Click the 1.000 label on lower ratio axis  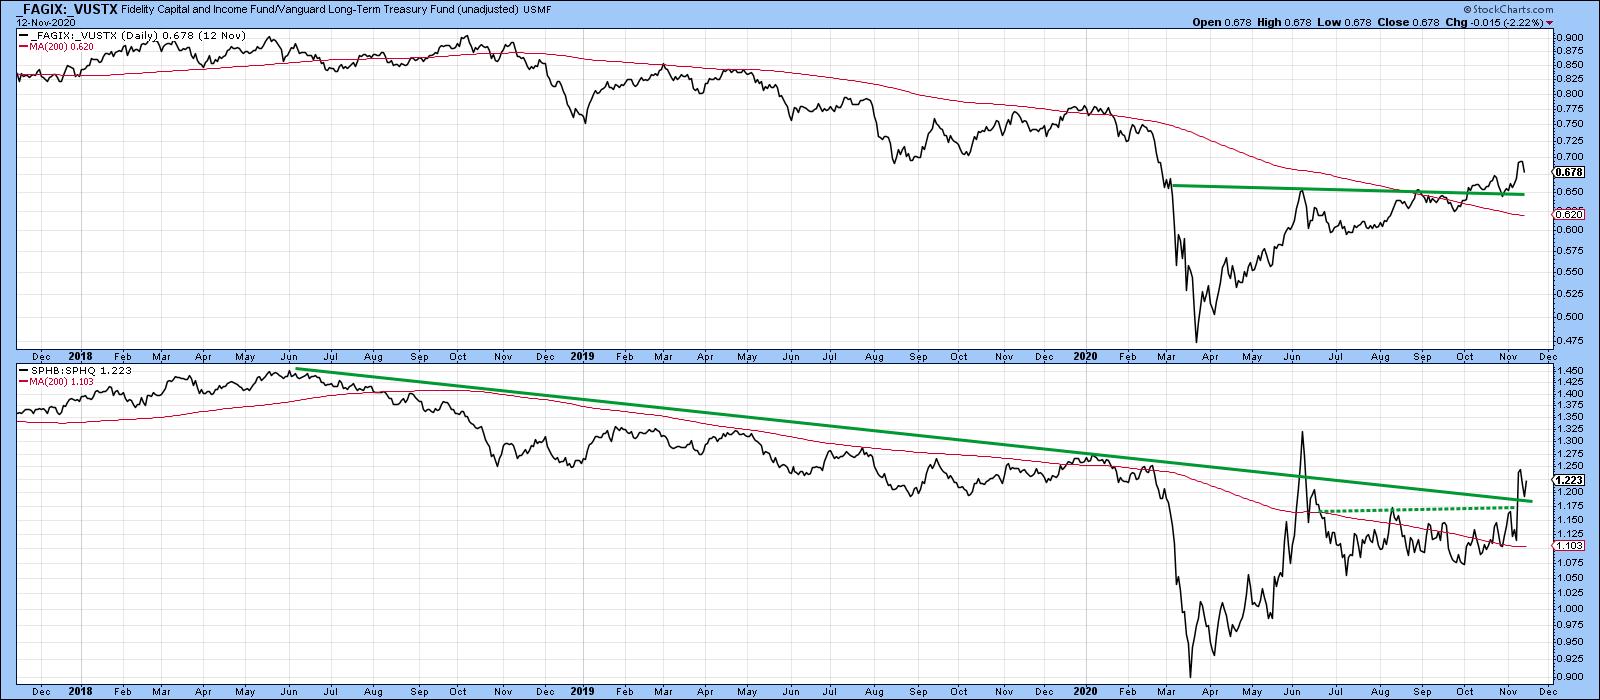(x=1569, y=607)
